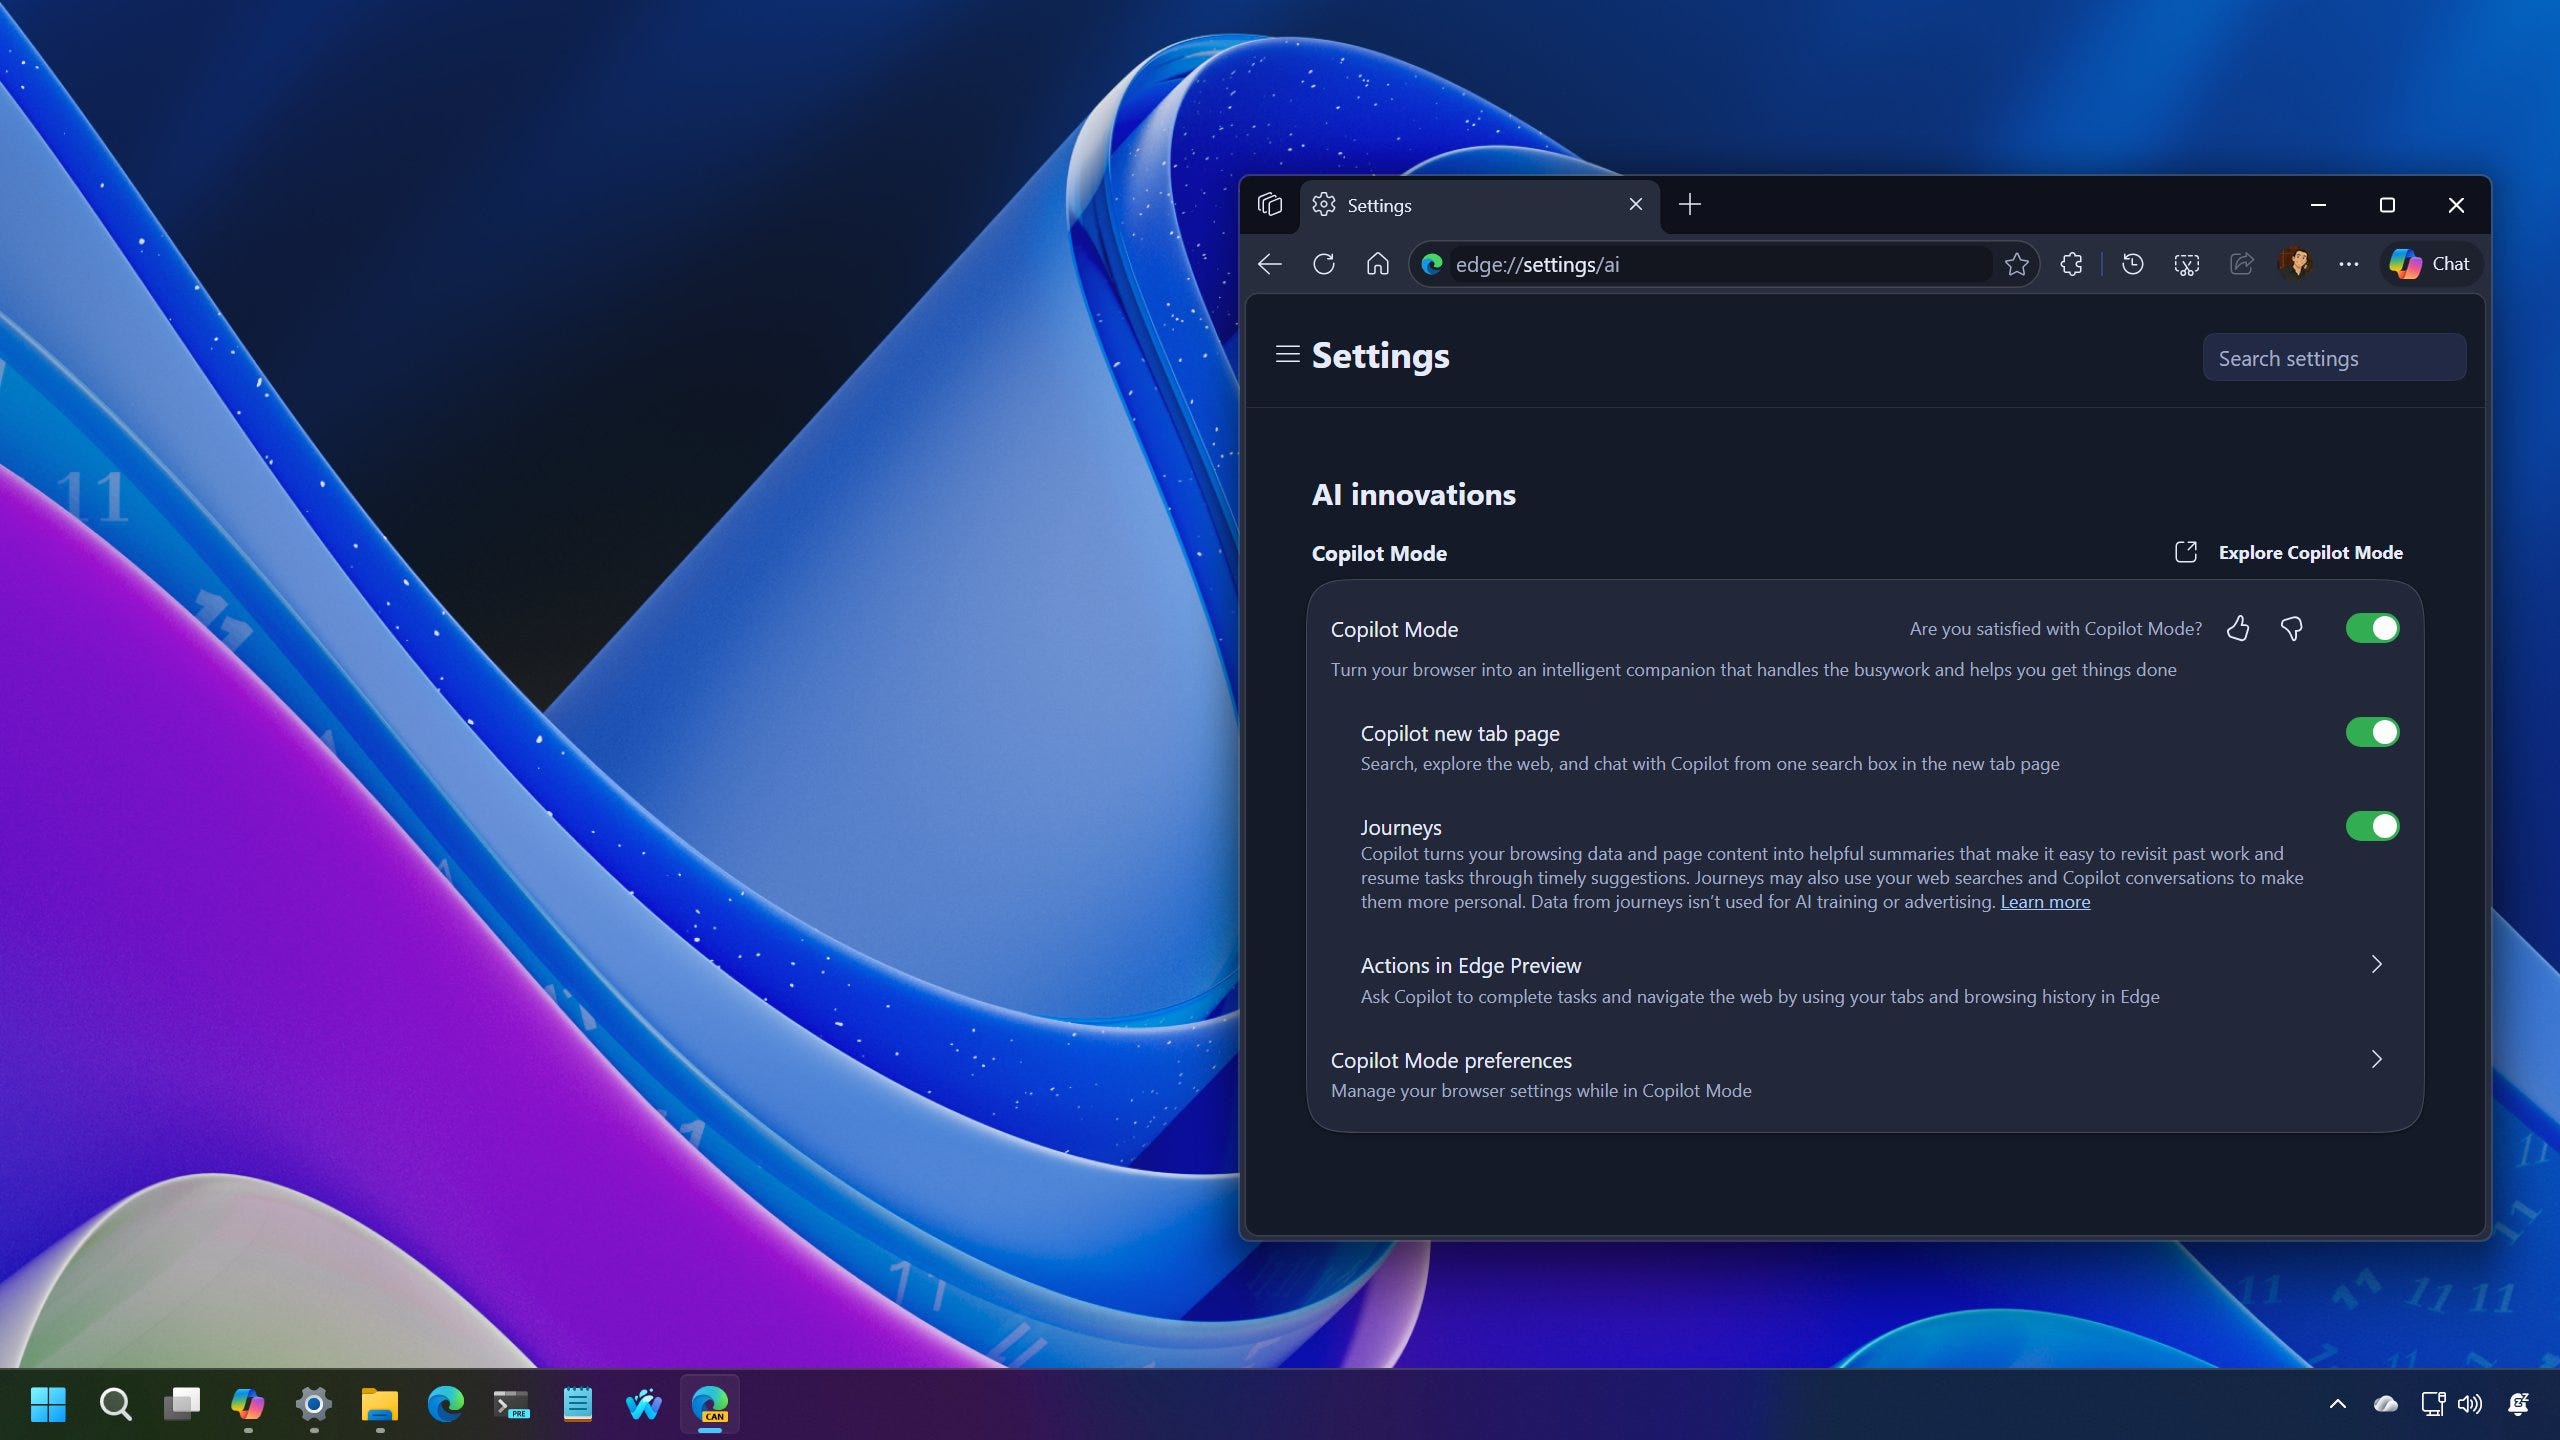Screen dimensions: 2560x1440
Task: Disable the Copilot new tab page toggle
Action: coord(2372,732)
